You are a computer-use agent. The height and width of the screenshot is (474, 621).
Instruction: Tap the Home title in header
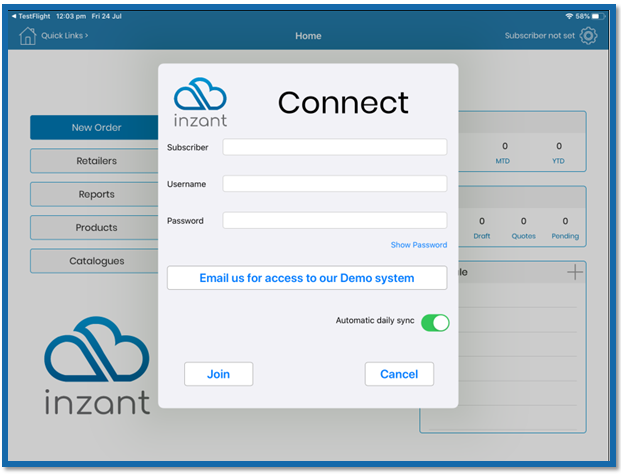click(x=308, y=36)
